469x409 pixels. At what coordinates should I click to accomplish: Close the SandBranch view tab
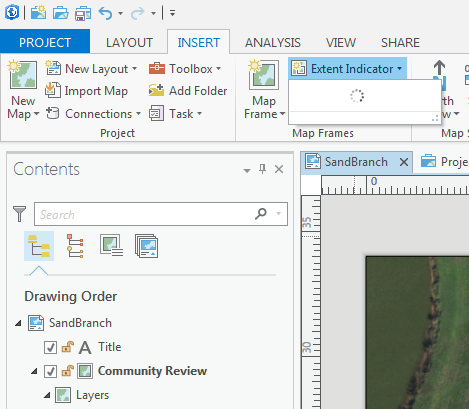404,162
